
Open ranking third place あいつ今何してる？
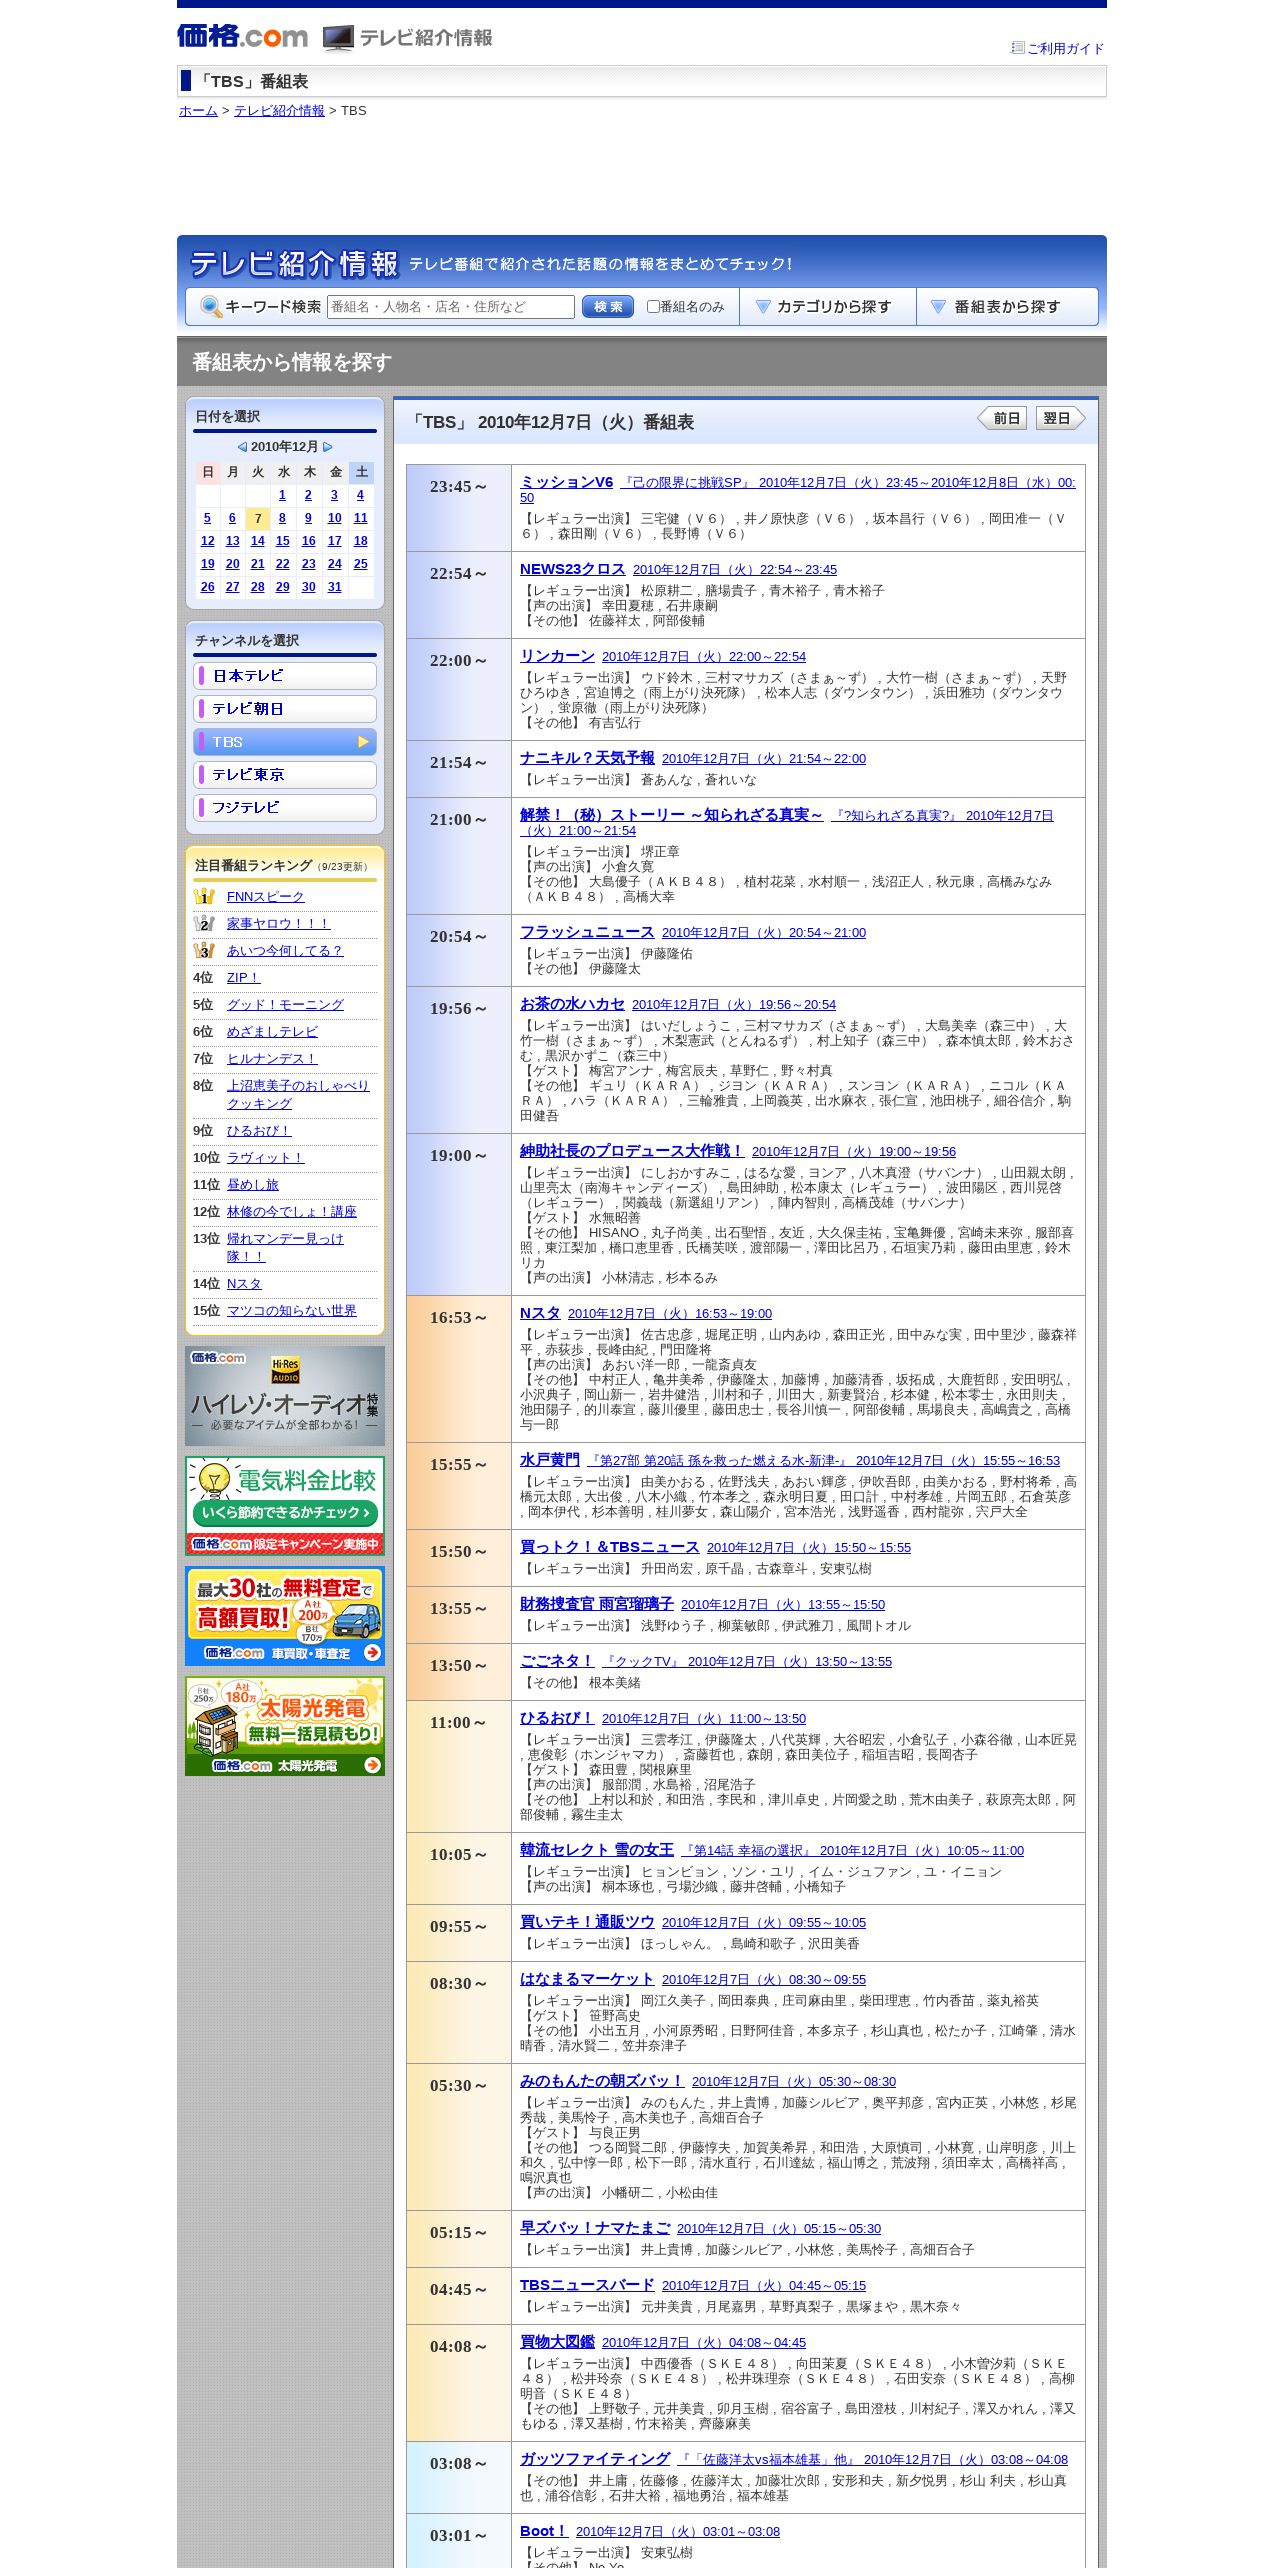(284, 951)
